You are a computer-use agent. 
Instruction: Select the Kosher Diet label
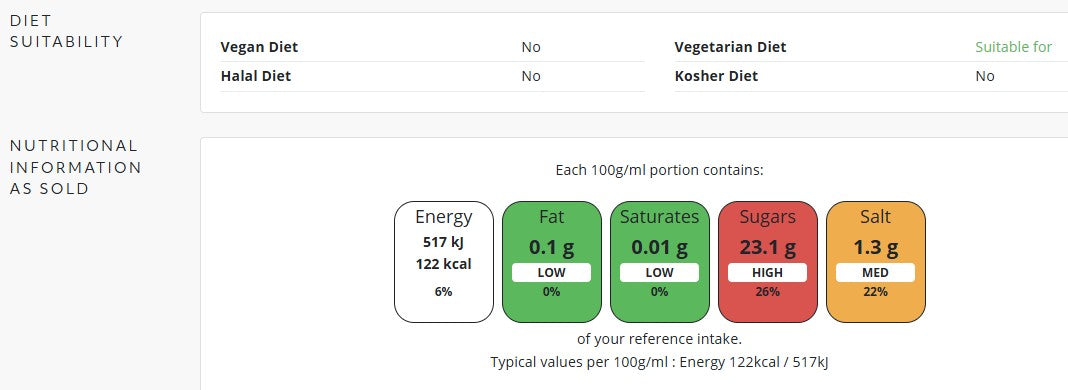pos(716,76)
